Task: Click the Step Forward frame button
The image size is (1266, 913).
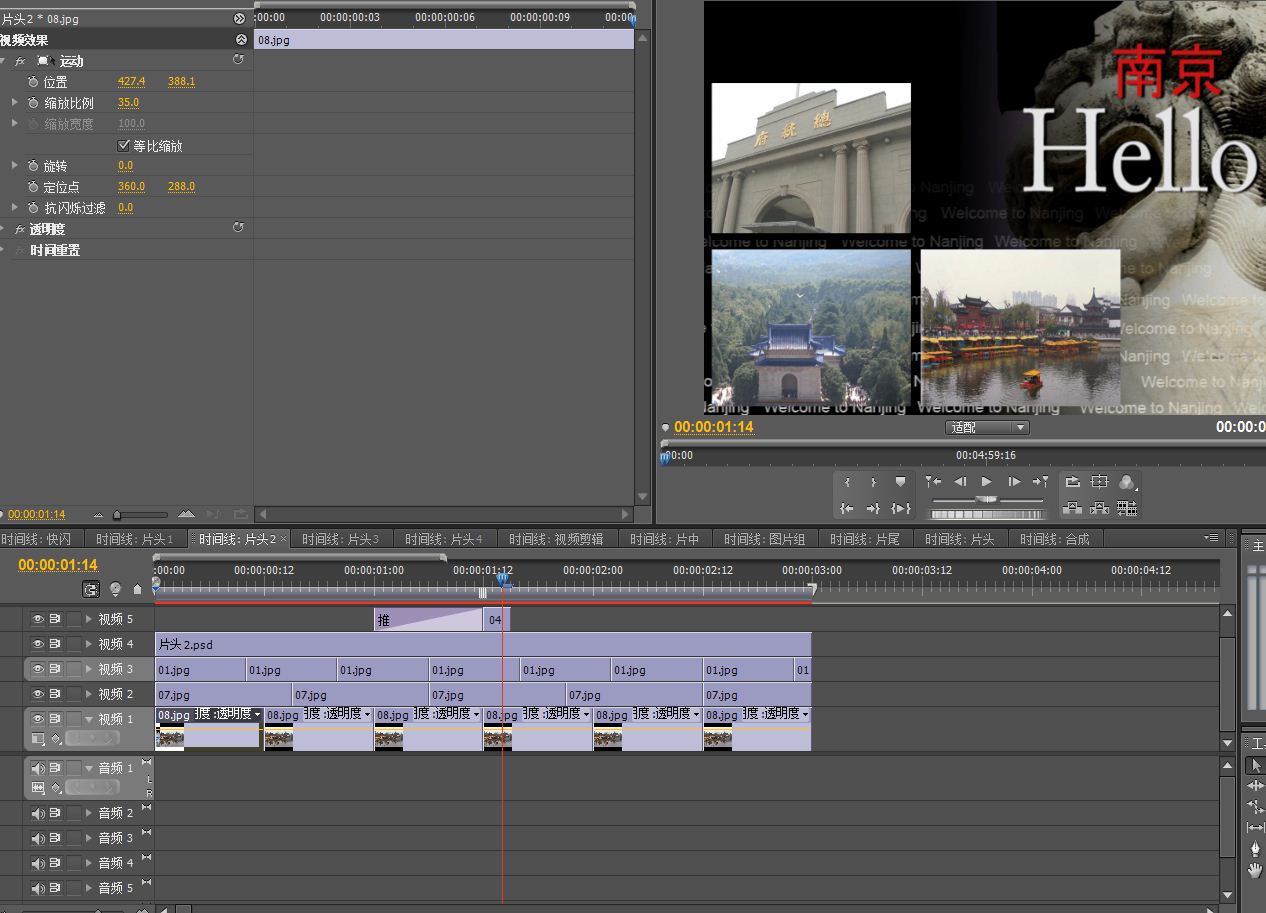Action: (x=1014, y=482)
